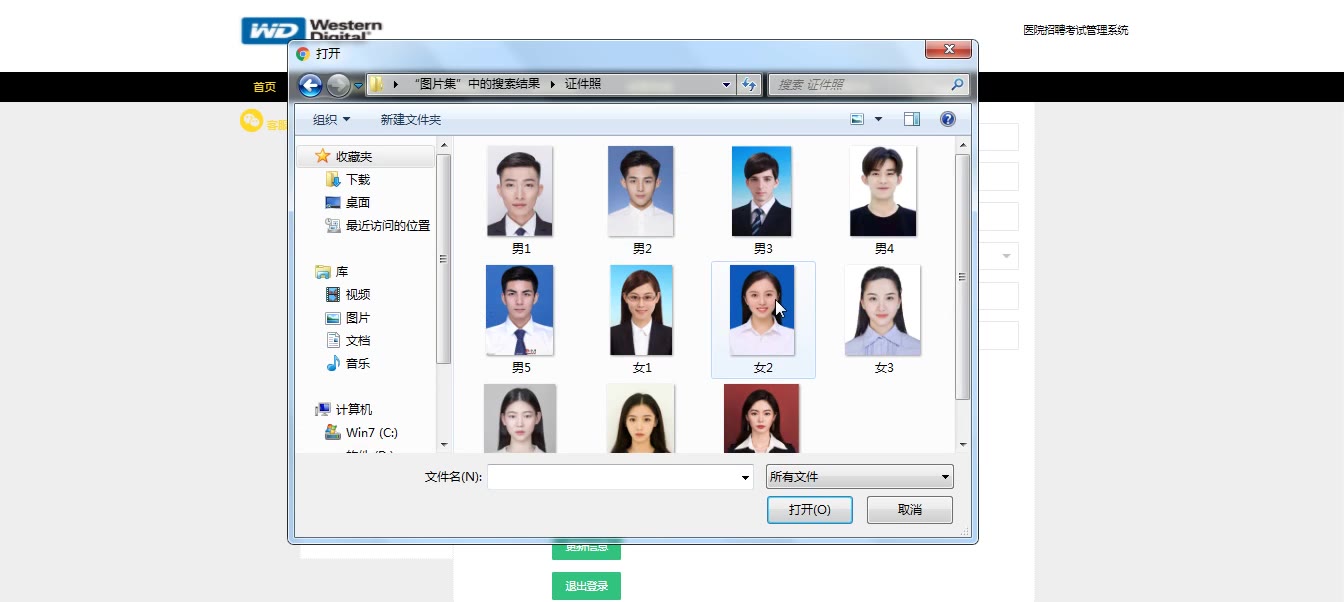Click the “图片集”中的搜索结果 breadcrumb segment

(x=476, y=85)
